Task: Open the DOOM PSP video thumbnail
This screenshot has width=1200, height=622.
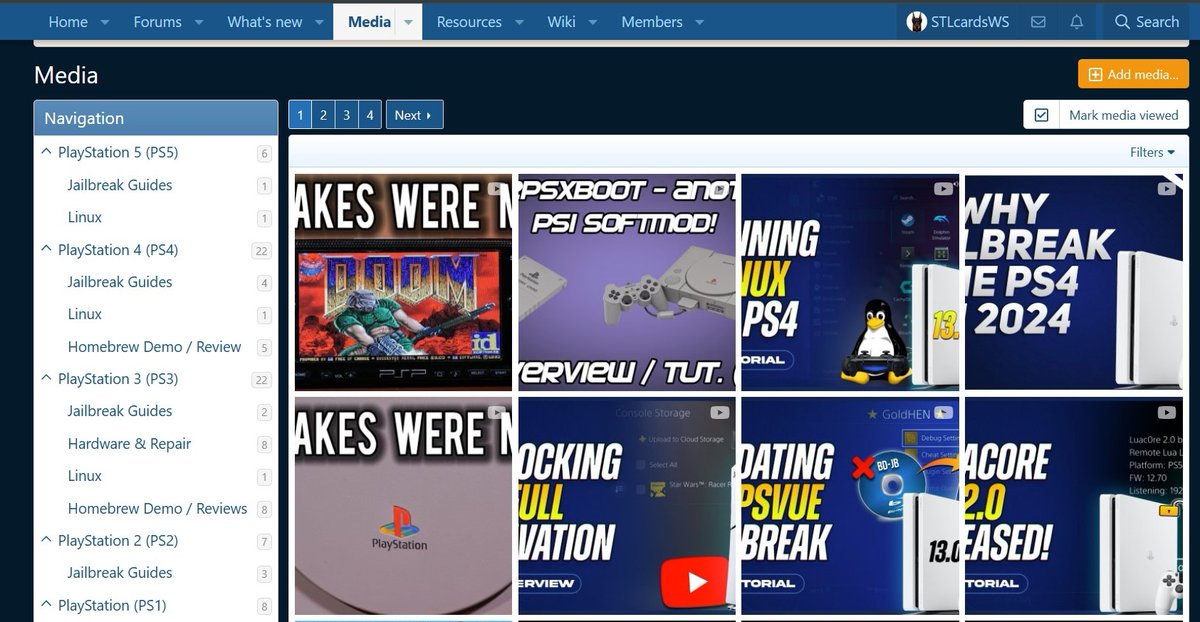Action: click(x=403, y=282)
